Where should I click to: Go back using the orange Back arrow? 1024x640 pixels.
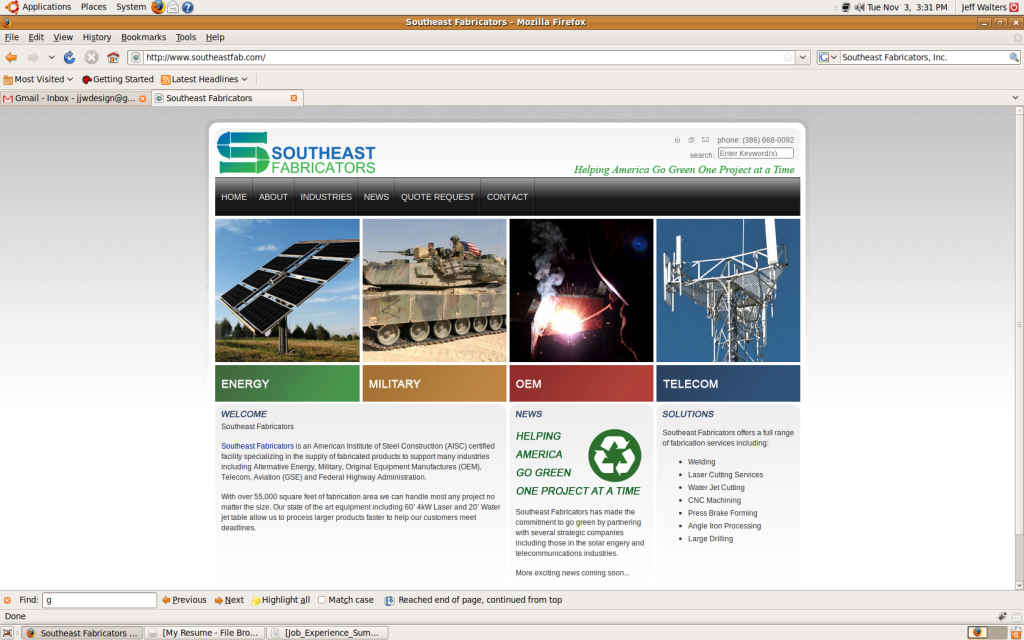click(x=11, y=57)
